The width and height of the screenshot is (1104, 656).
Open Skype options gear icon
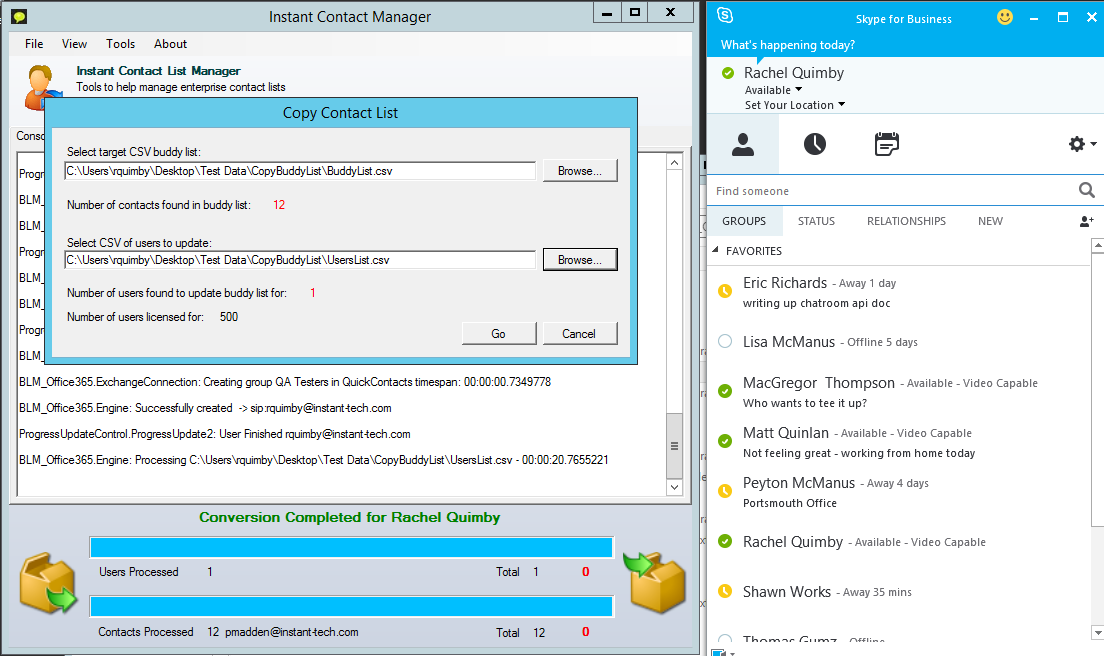pyautogui.click(x=1077, y=144)
